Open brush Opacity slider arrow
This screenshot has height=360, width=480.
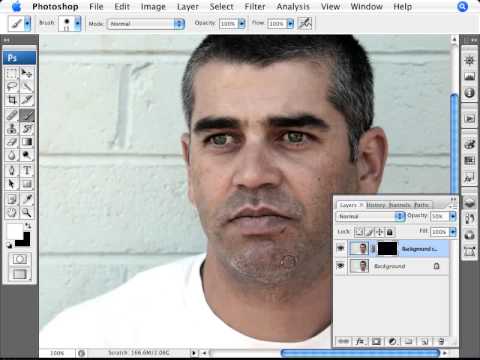coord(242,24)
